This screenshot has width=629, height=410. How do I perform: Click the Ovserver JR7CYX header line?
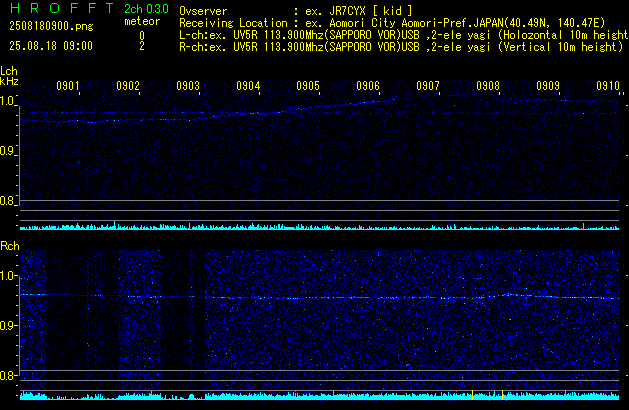click(296, 11)
